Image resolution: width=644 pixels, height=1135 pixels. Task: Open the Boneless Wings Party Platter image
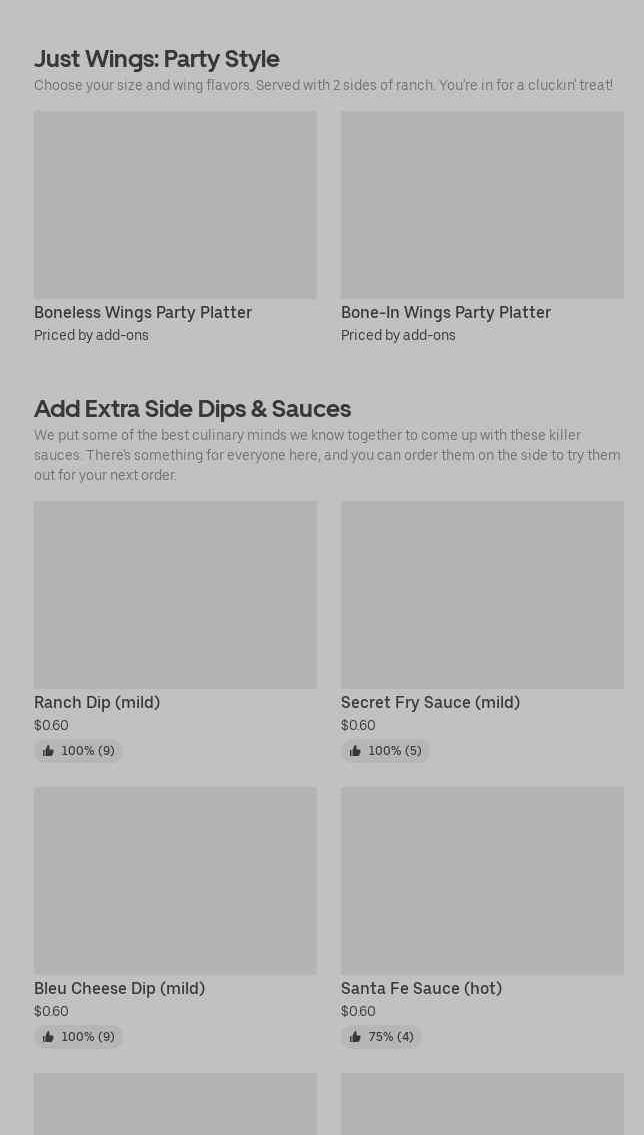click(175, 205)
